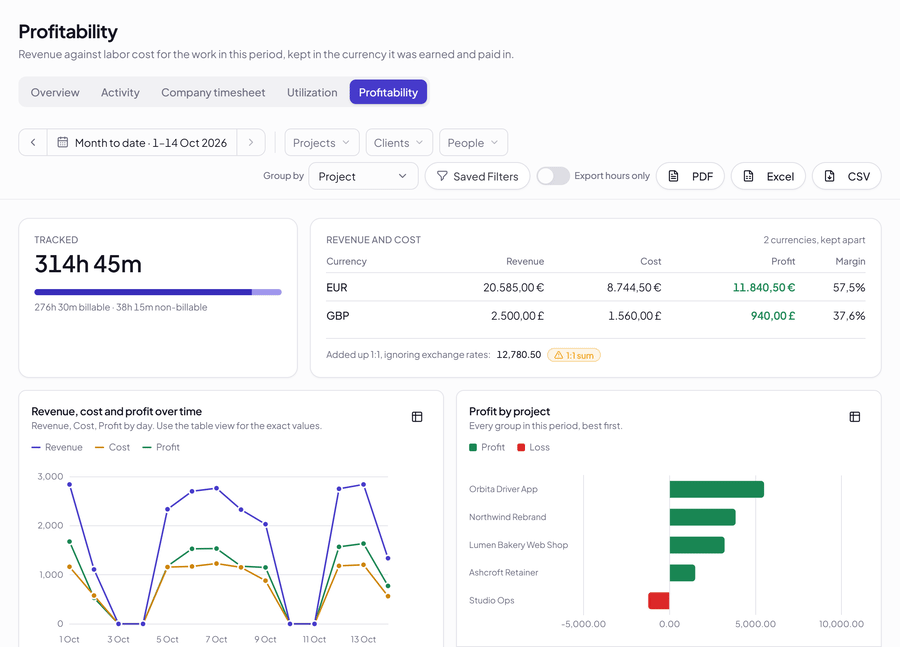This screenshot has height=647, width=900.
Task: Toggle Cost series in chart legend
Action: (x=112, y=447)
